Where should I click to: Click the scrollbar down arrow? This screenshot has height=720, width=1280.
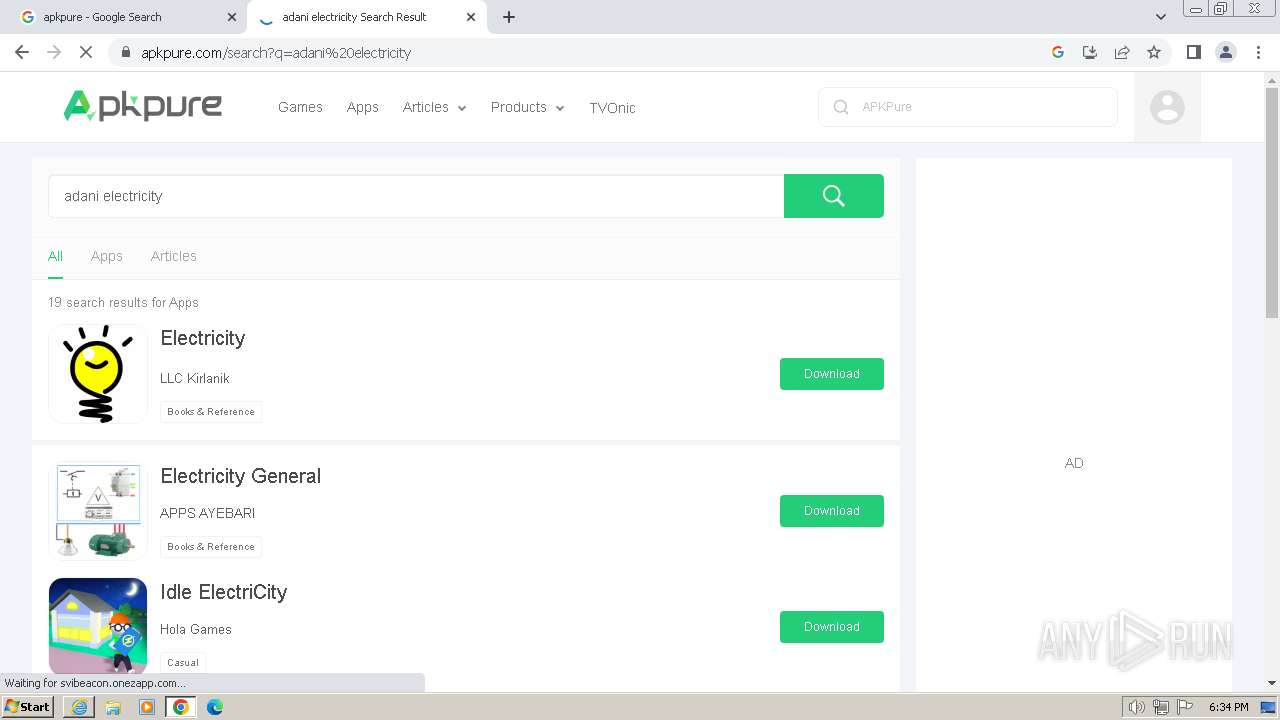click(1272, 683)
